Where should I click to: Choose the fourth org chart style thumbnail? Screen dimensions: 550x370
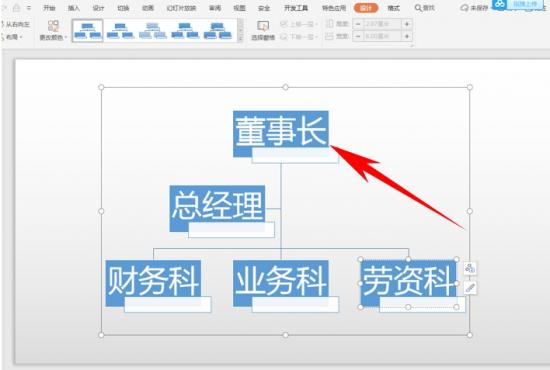pos(185,31)
